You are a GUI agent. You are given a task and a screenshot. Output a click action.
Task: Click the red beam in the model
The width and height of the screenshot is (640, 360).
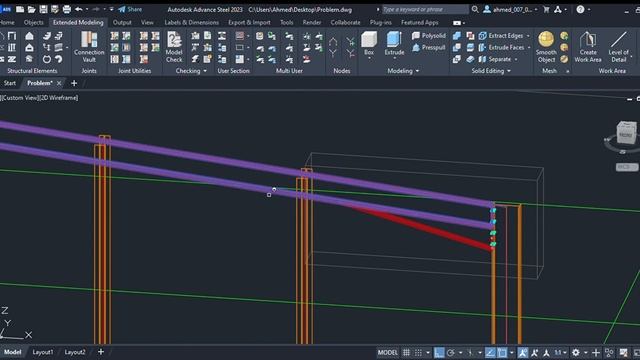424,228
